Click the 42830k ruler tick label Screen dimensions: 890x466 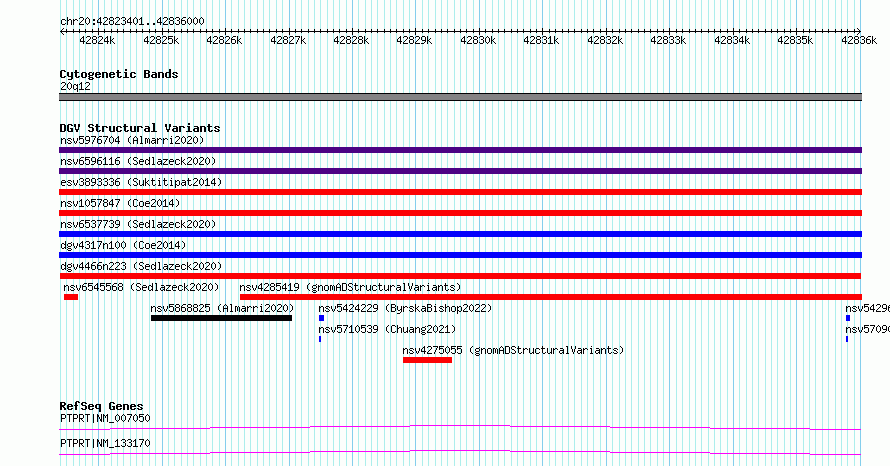478,40
